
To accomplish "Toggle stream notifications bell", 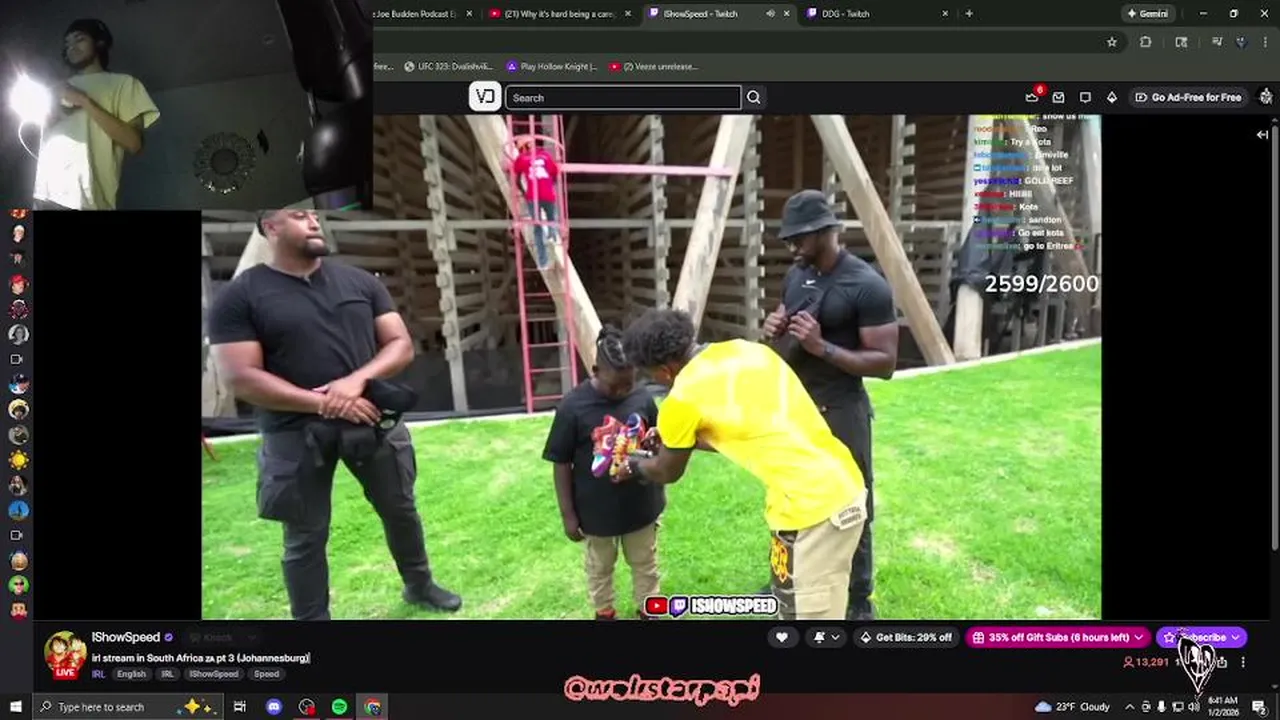I will (x=820, y=637).
